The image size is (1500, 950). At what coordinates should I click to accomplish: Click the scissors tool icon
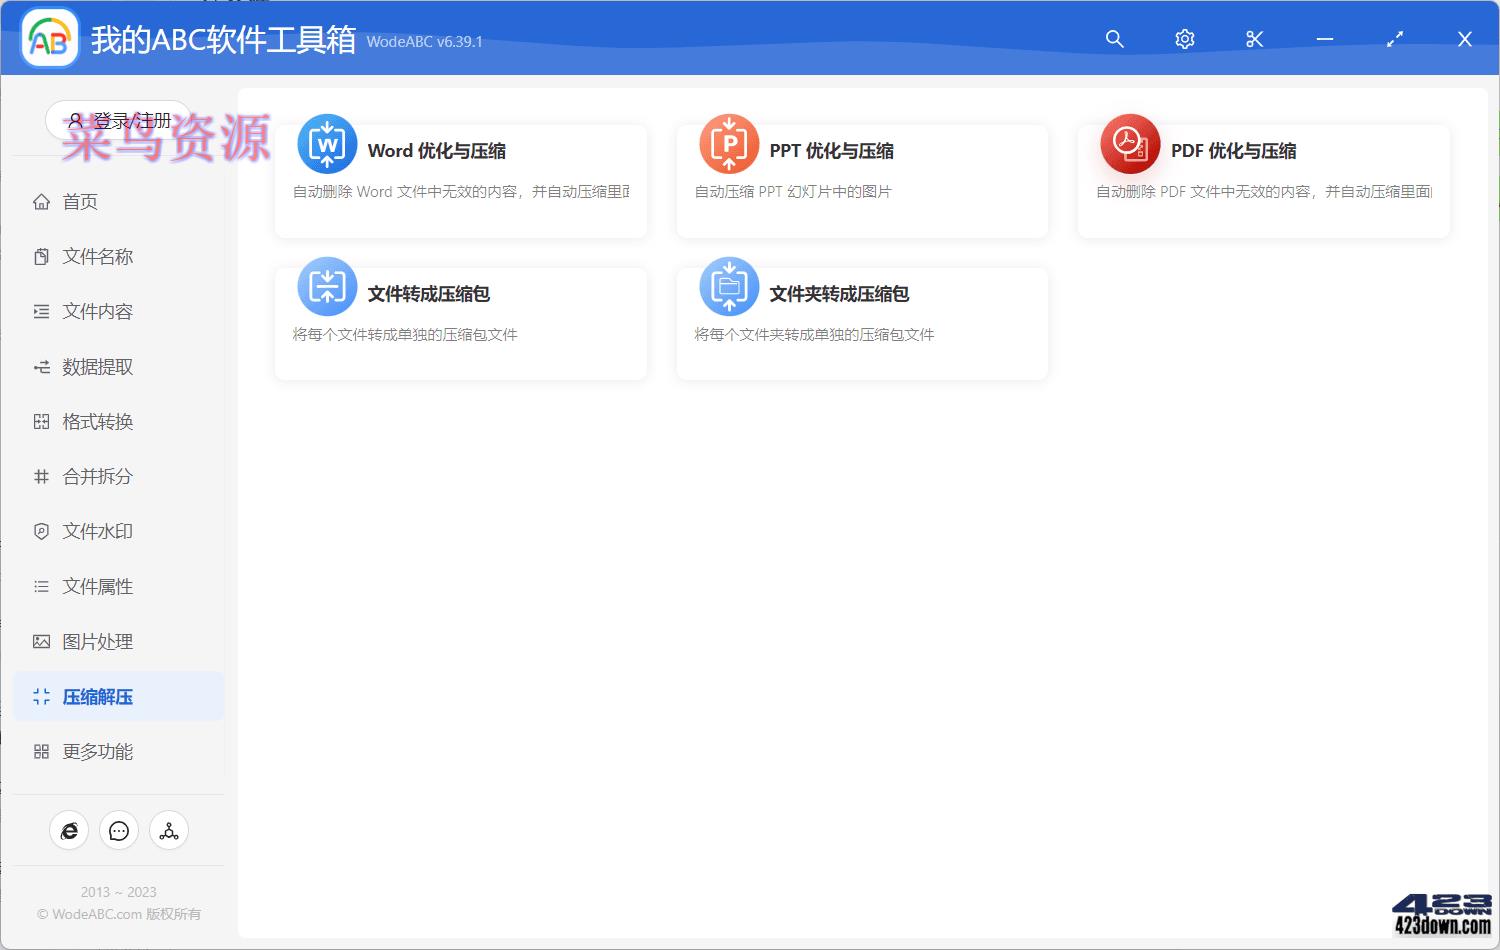coord(1254,39)
